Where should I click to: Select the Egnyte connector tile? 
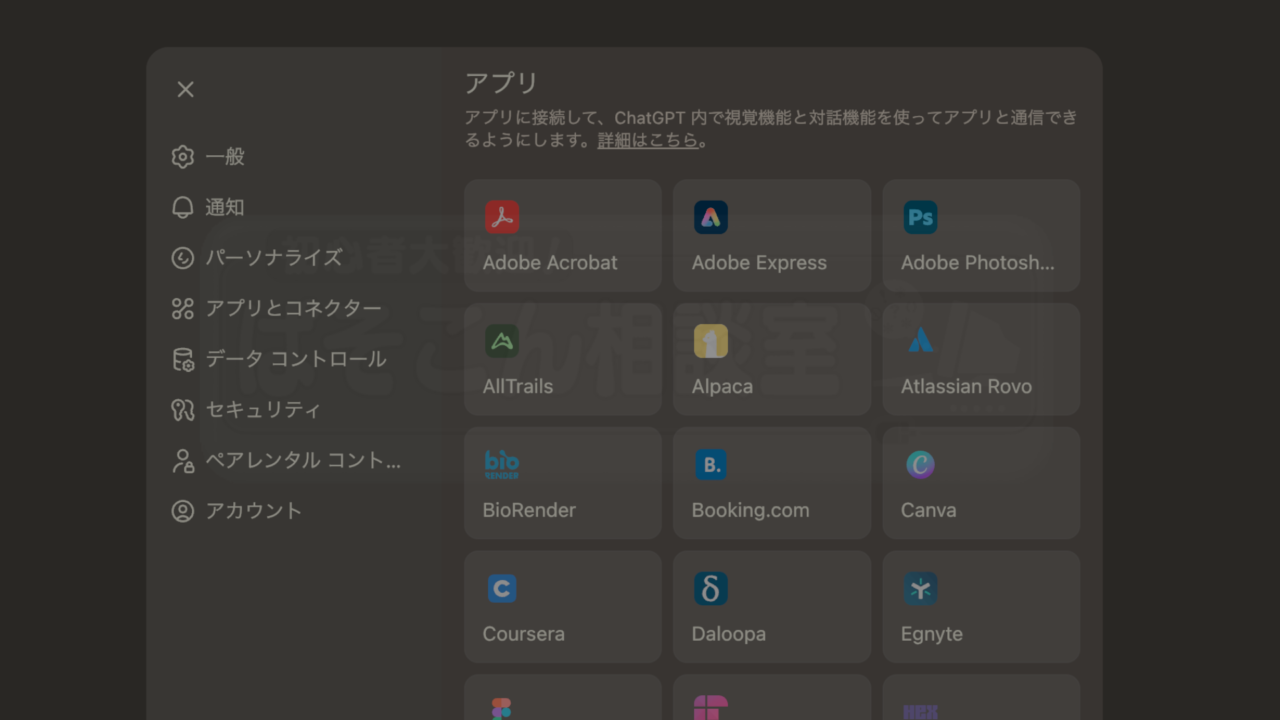tap(980, 607)
